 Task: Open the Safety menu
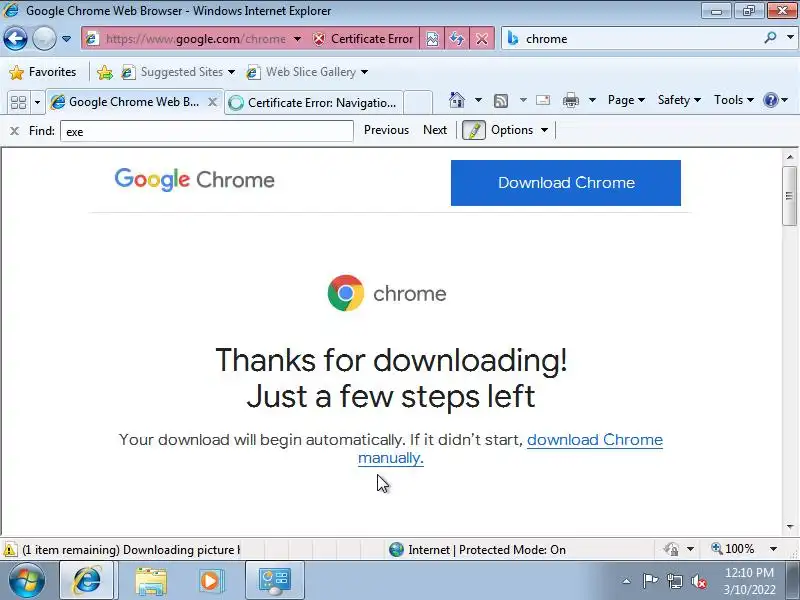679,100
